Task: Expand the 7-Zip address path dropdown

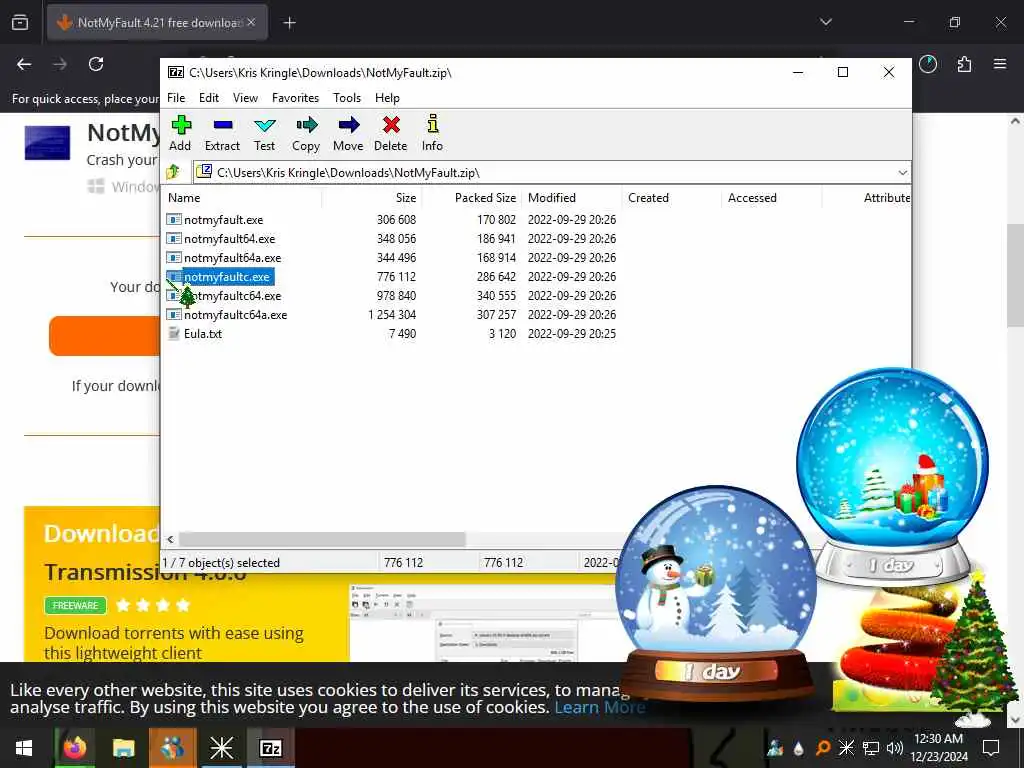Action: [903, 172]
